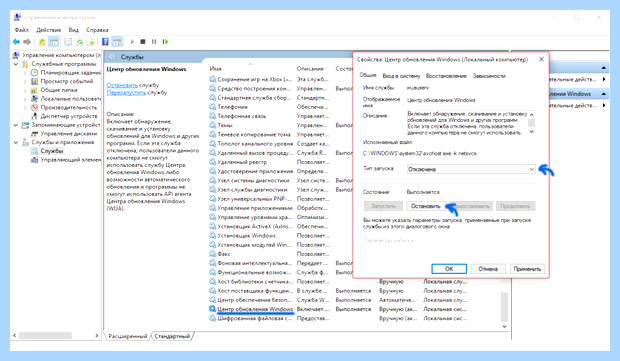The height and width of the screenshot is (361, 620).
Task: Click the Остановить службу link
Action: tap(122, 85)
